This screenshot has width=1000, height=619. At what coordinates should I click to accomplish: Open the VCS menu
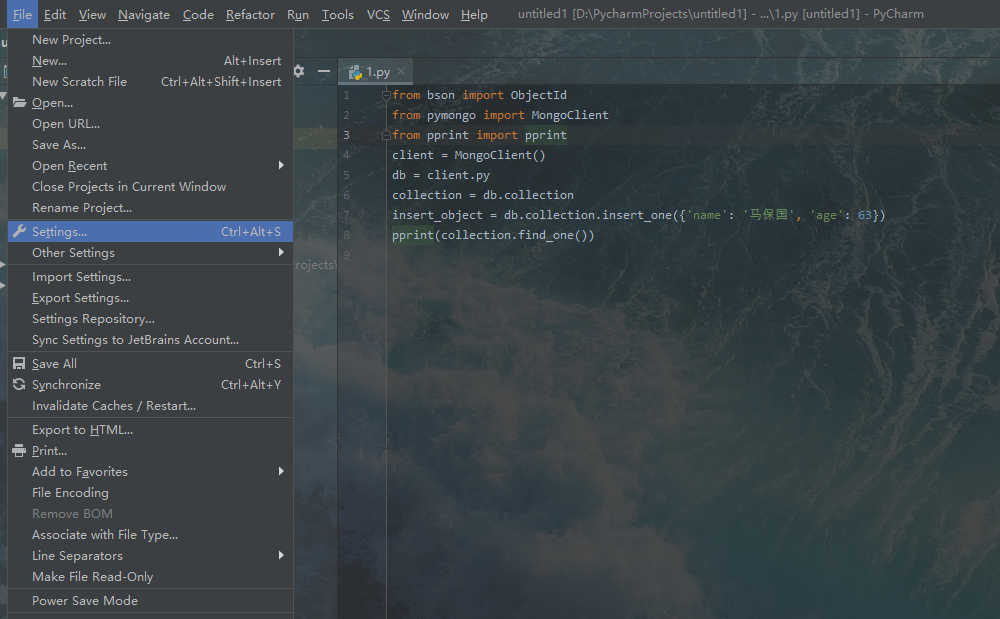(x=378, y=14)
